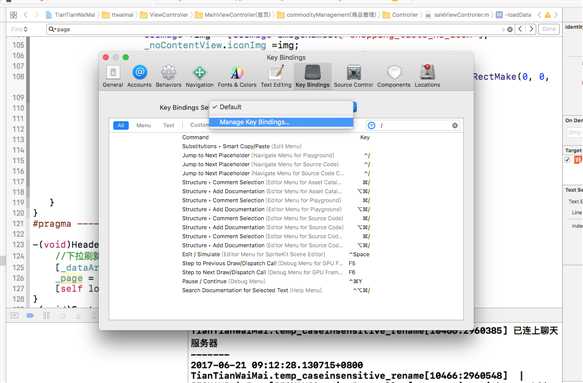Go forward using jump bar right arrow
Viewport: 583px width, 383px height.
pyautogui.click(x=36, y=15)
